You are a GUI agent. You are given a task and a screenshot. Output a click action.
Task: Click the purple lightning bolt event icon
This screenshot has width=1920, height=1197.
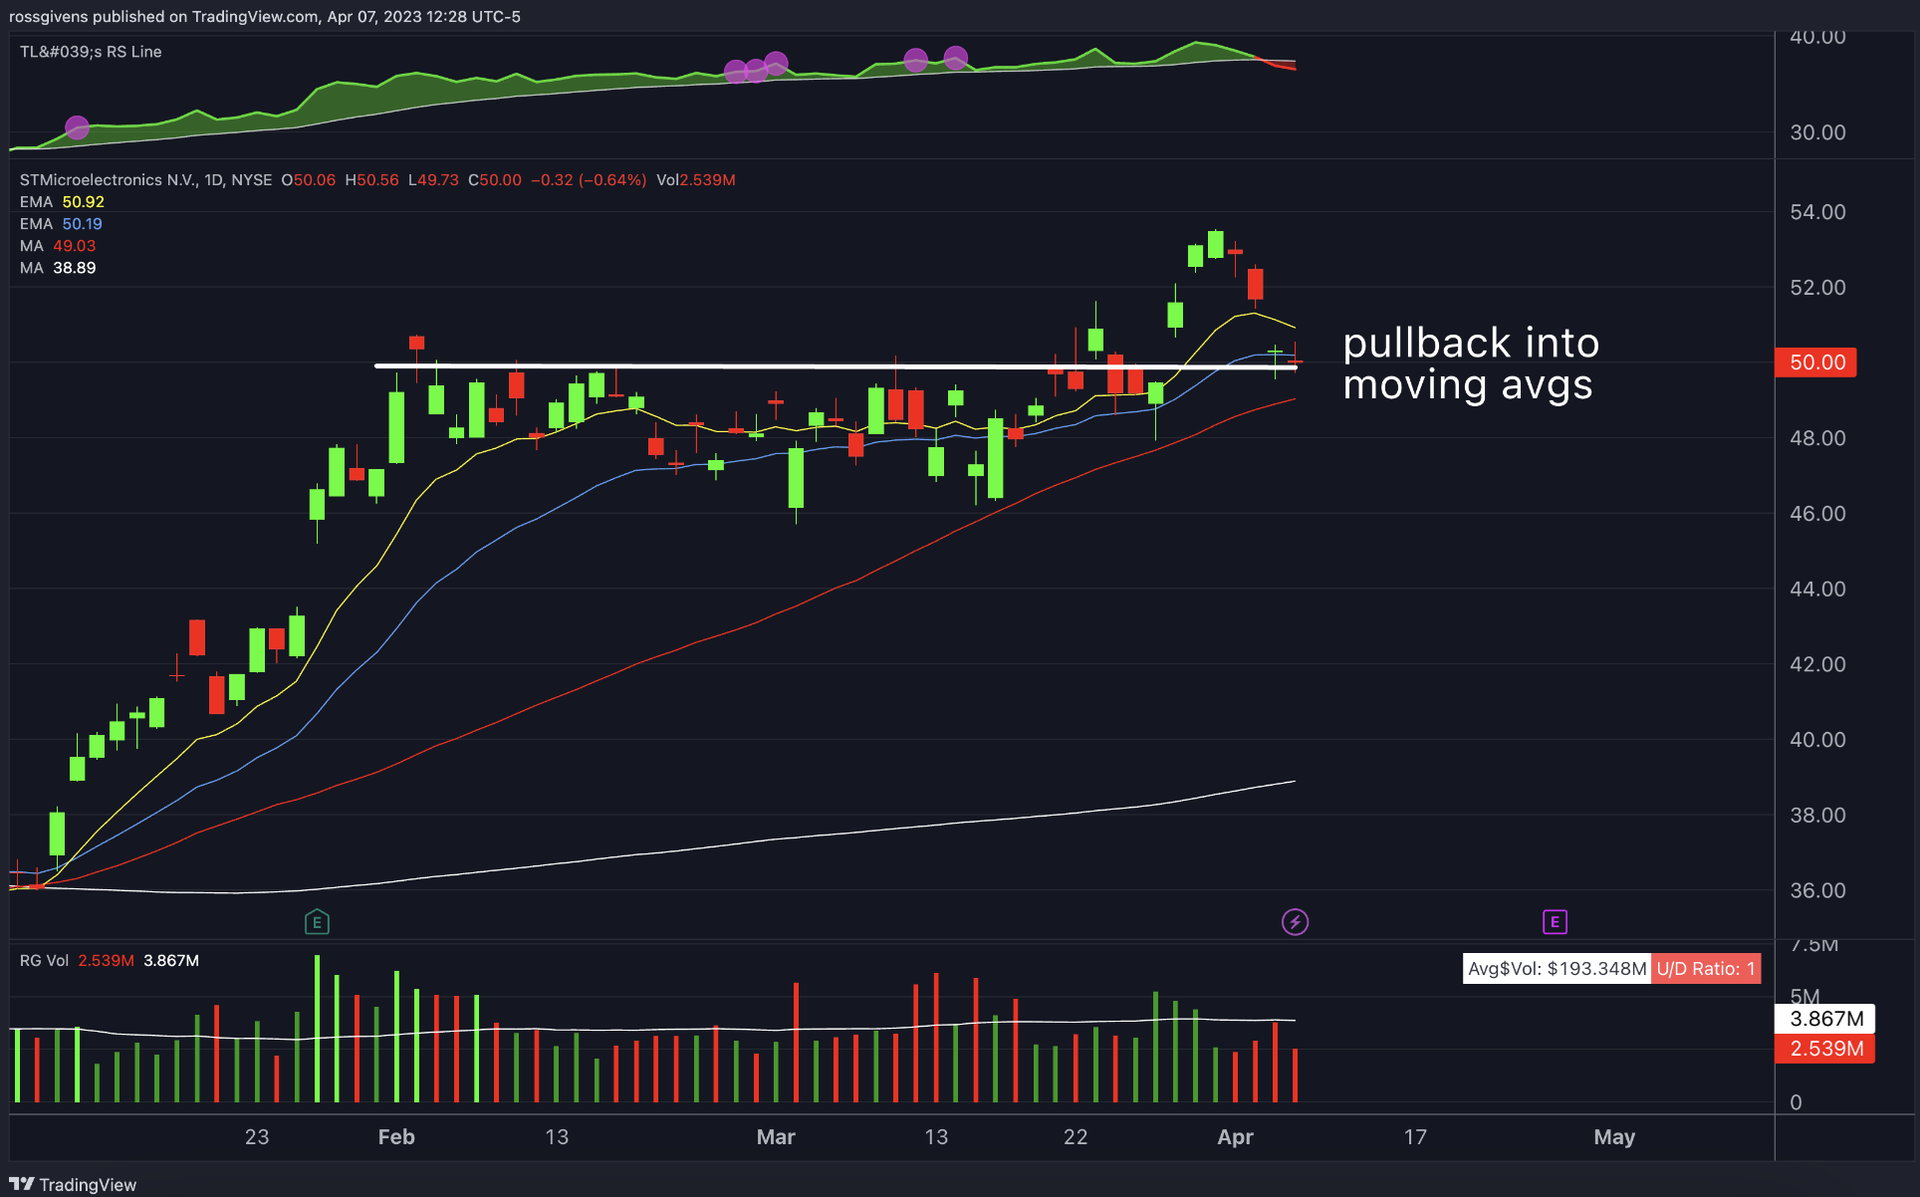1295,922
